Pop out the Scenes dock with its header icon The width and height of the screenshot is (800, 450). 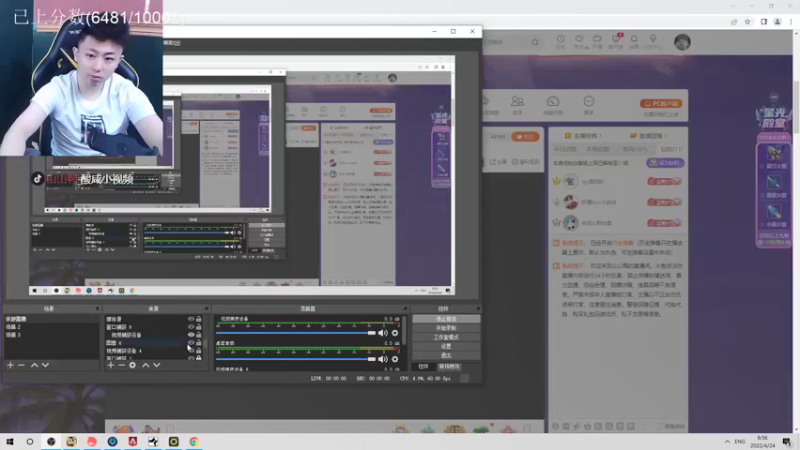tap(97, 309)
